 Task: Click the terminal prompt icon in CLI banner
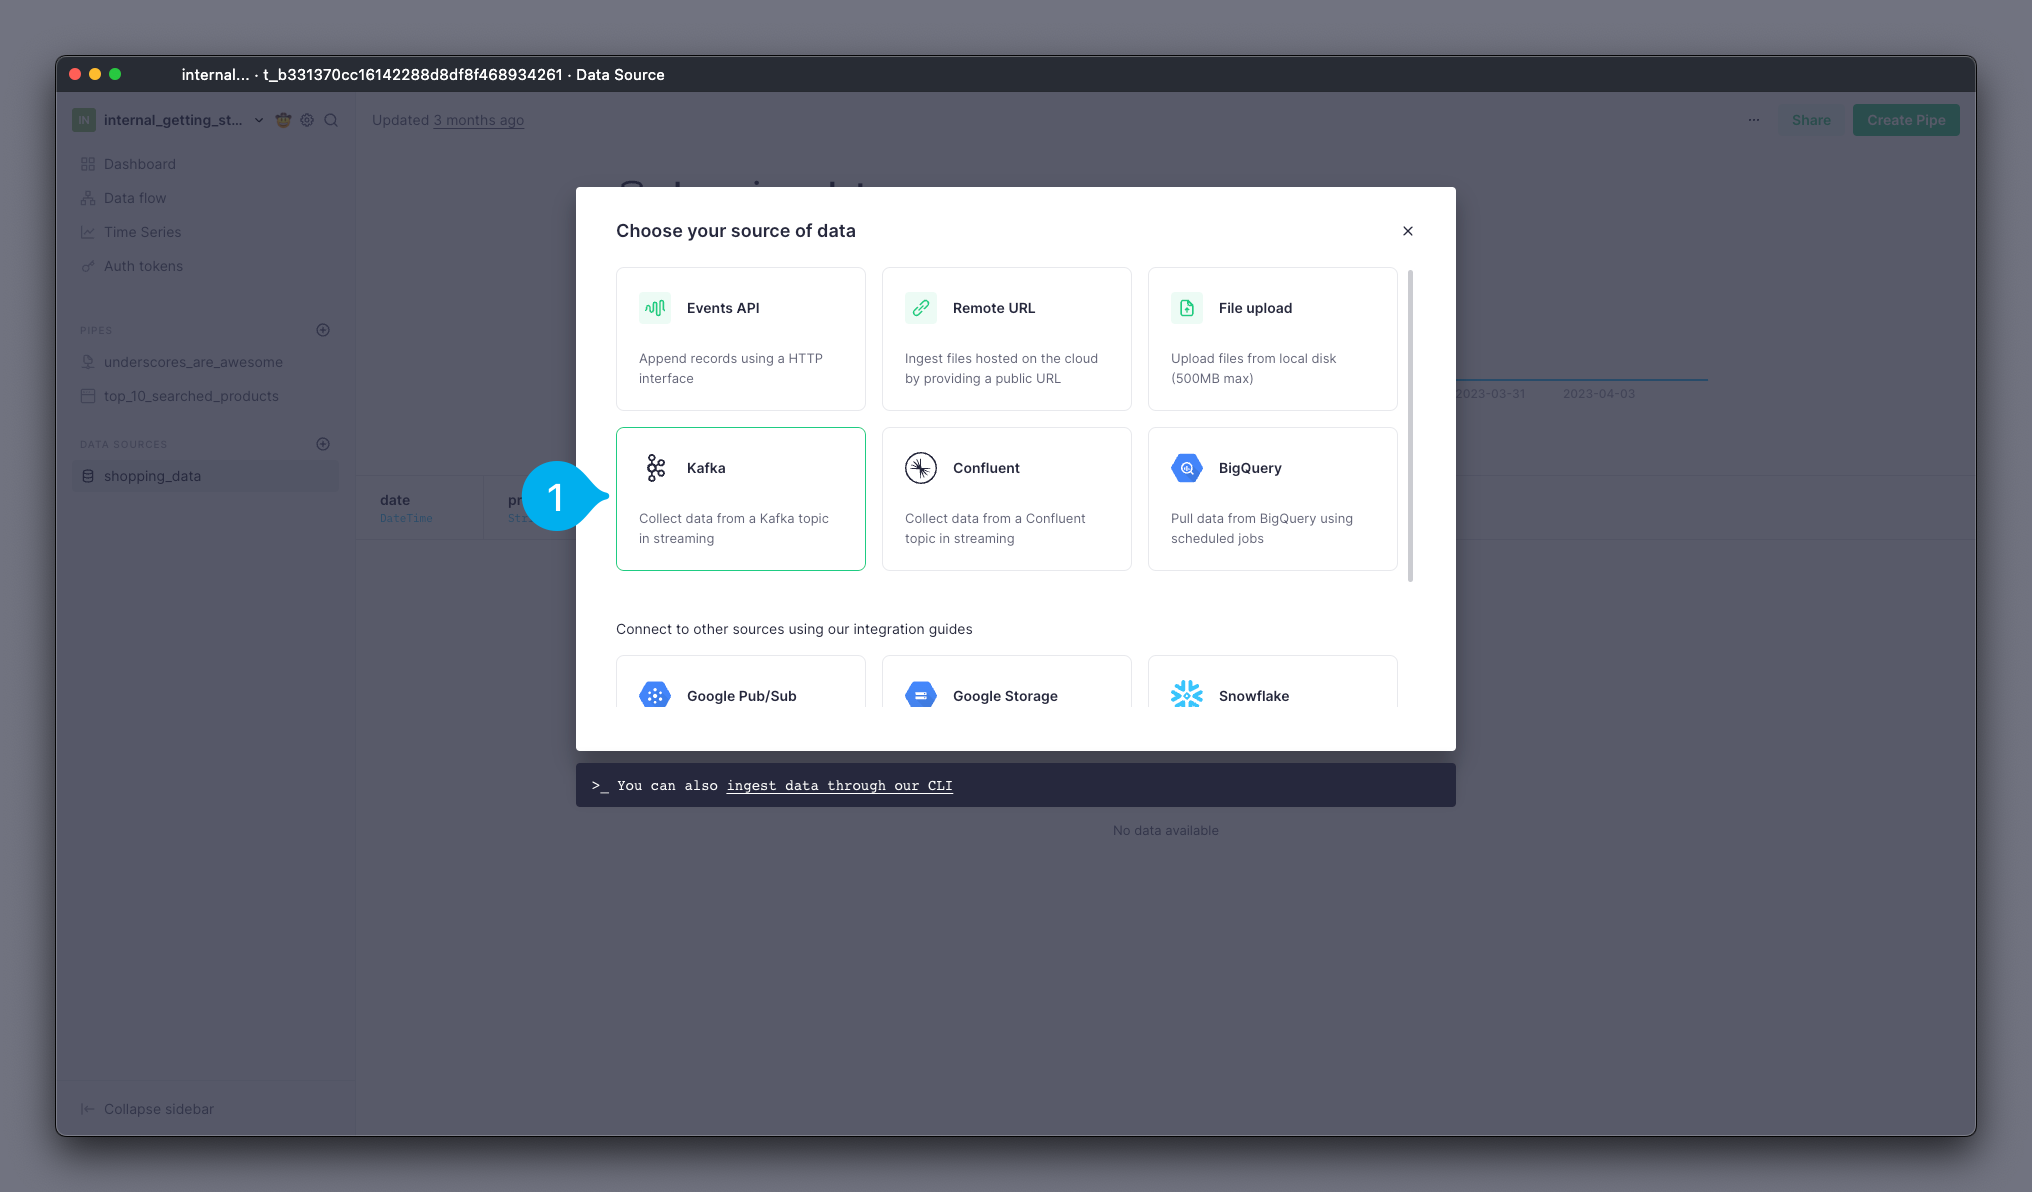600,786
